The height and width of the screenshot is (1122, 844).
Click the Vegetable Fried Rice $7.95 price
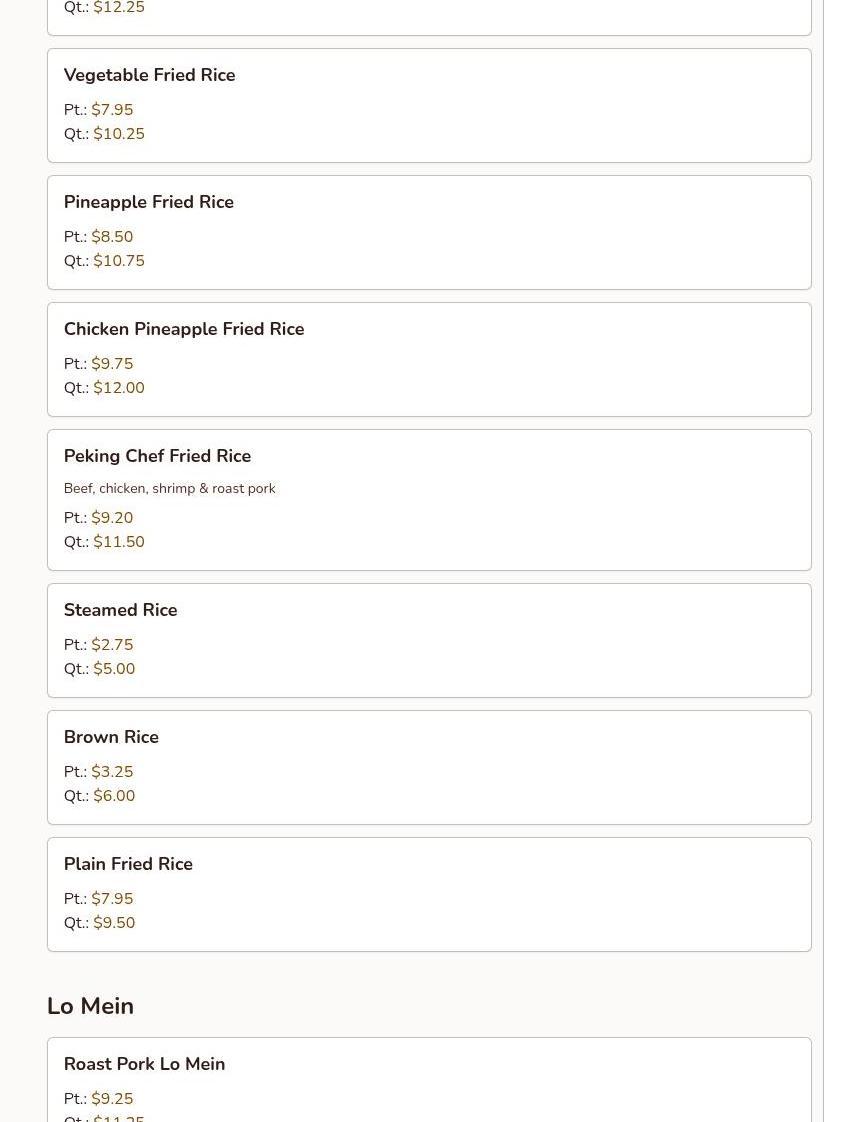click(x=112, y=110)
